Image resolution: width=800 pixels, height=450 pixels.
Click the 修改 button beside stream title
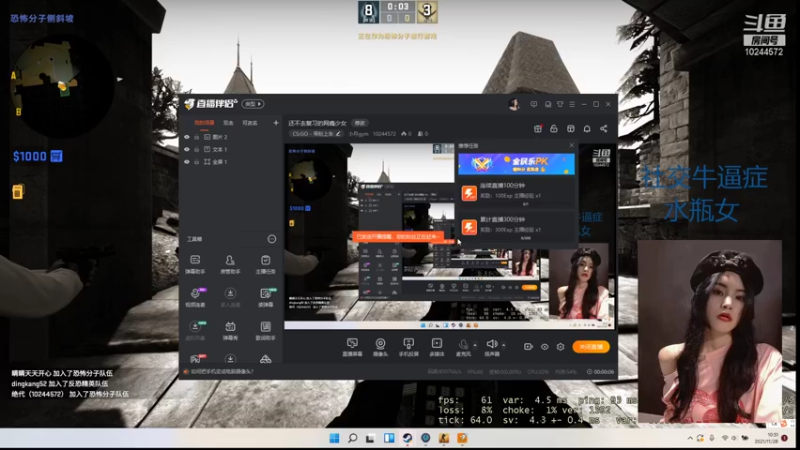(x=360, y=123)
